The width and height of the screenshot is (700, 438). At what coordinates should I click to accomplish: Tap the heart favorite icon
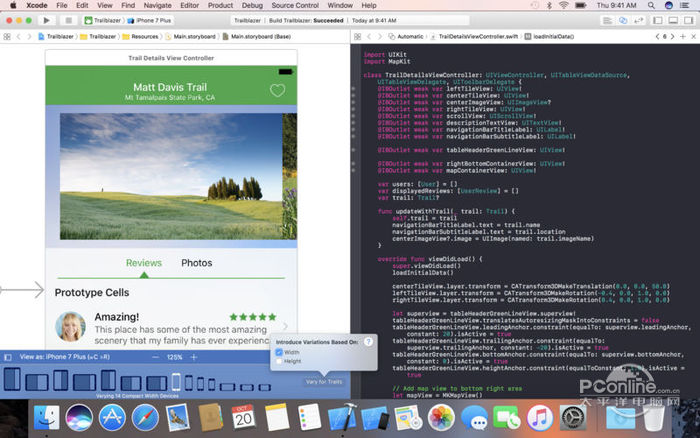pyautogui.click(x=277, y=91)
